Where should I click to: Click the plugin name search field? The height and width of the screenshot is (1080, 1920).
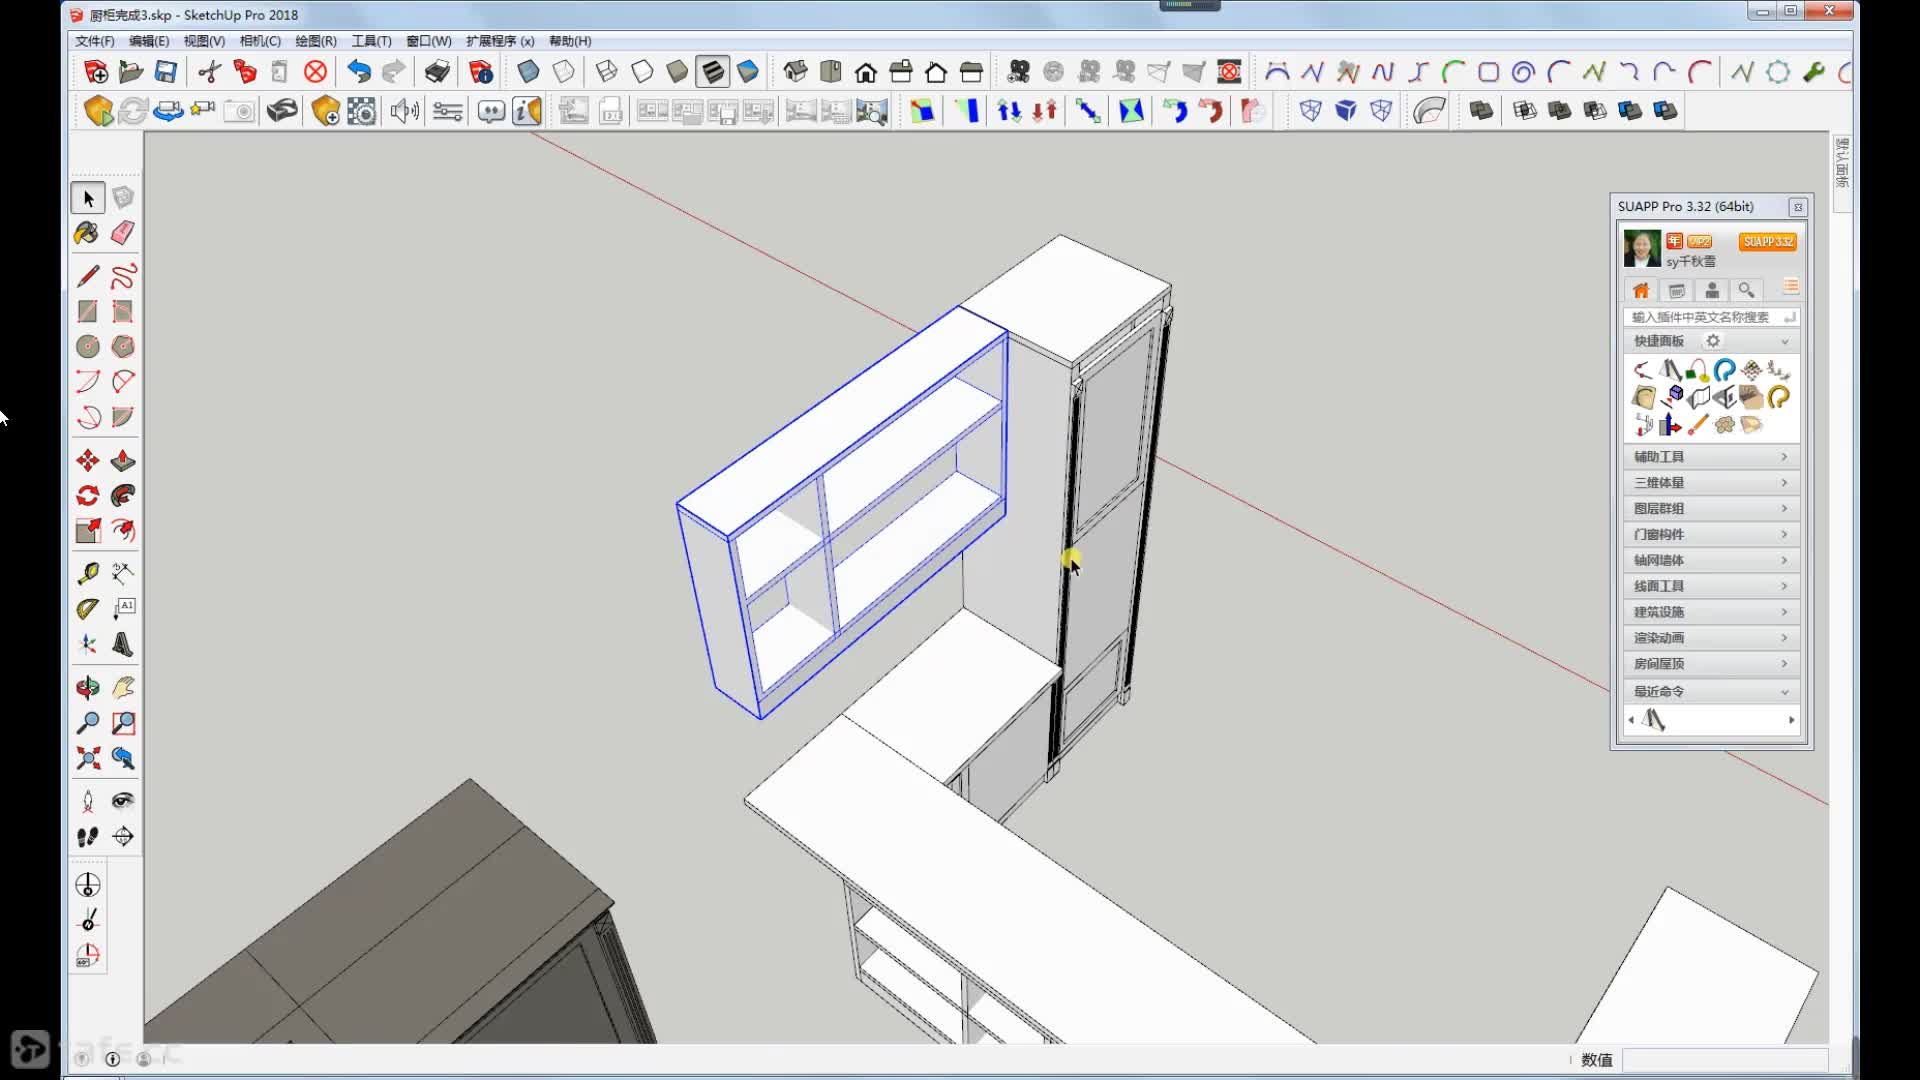[x=1711, y=317]
